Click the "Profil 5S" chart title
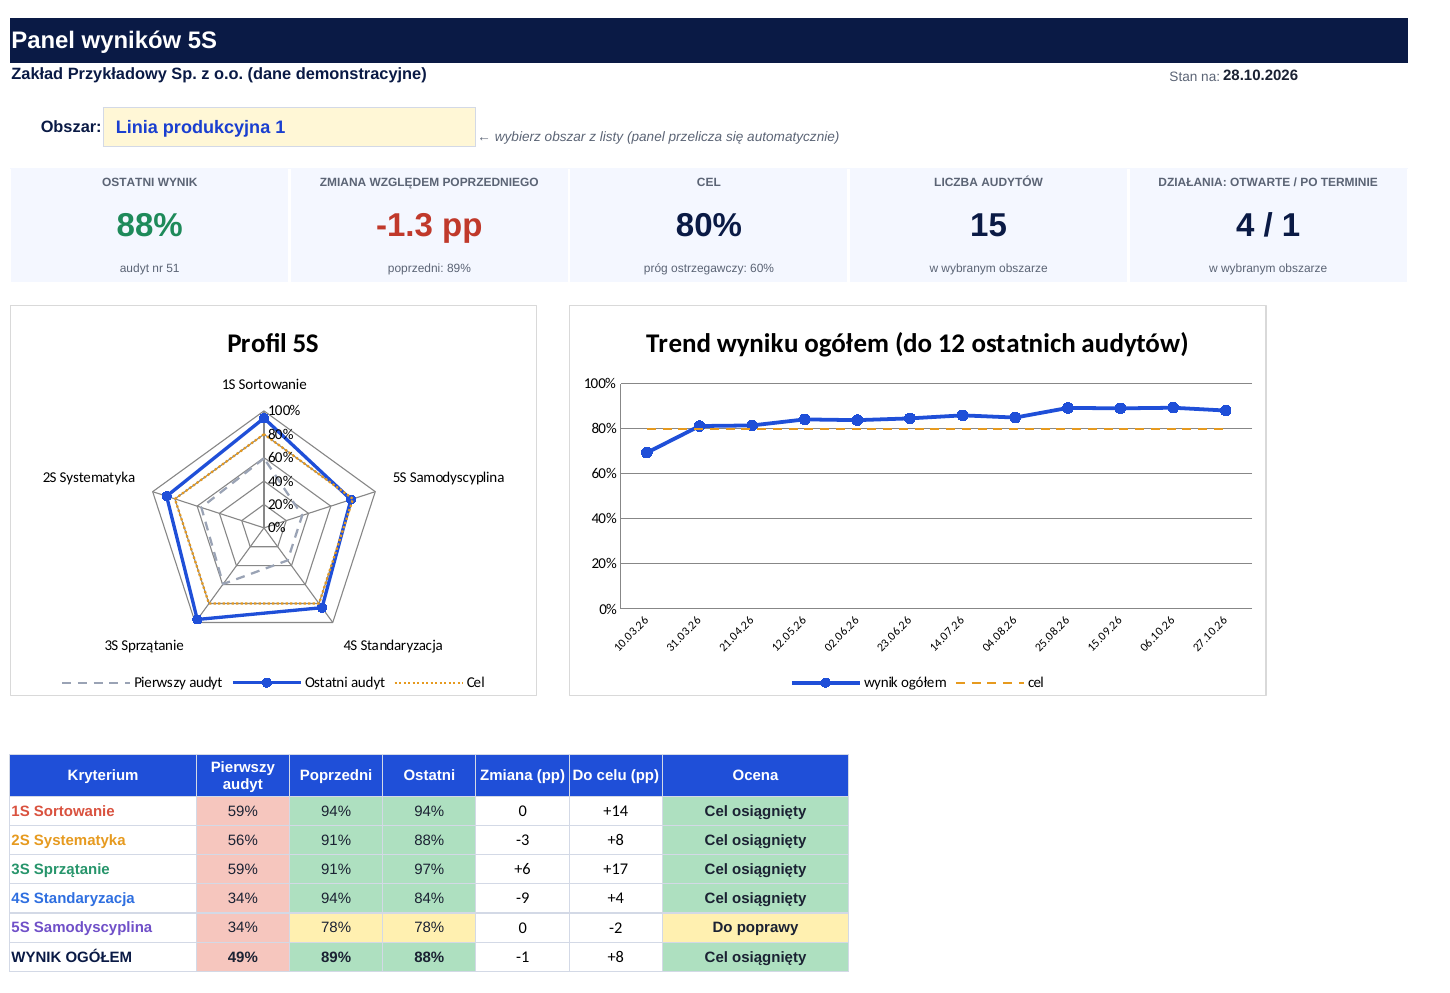Screen dimensions: 1450x993 (272, 344)
